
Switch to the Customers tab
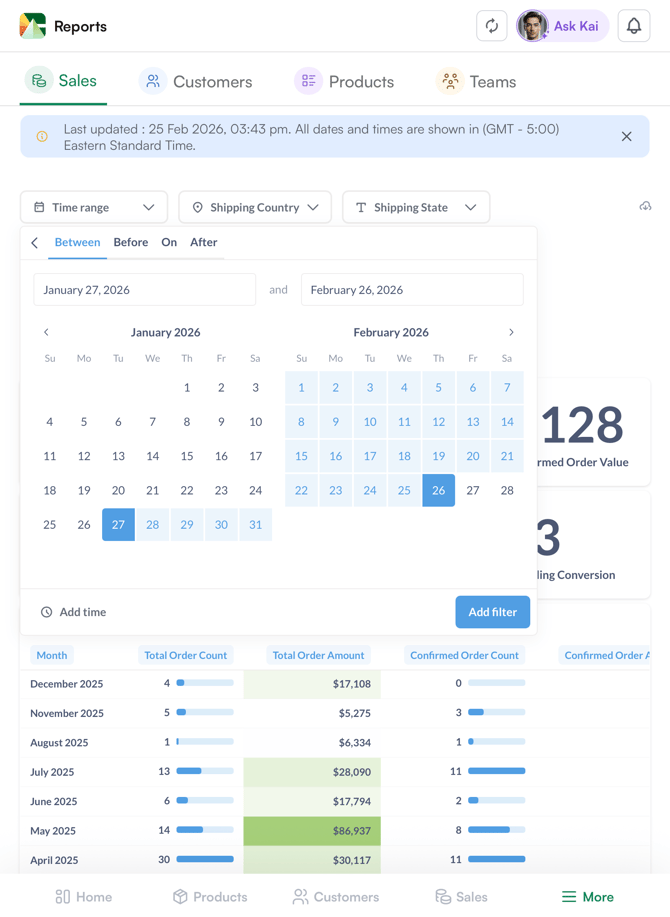coord(196,82)
